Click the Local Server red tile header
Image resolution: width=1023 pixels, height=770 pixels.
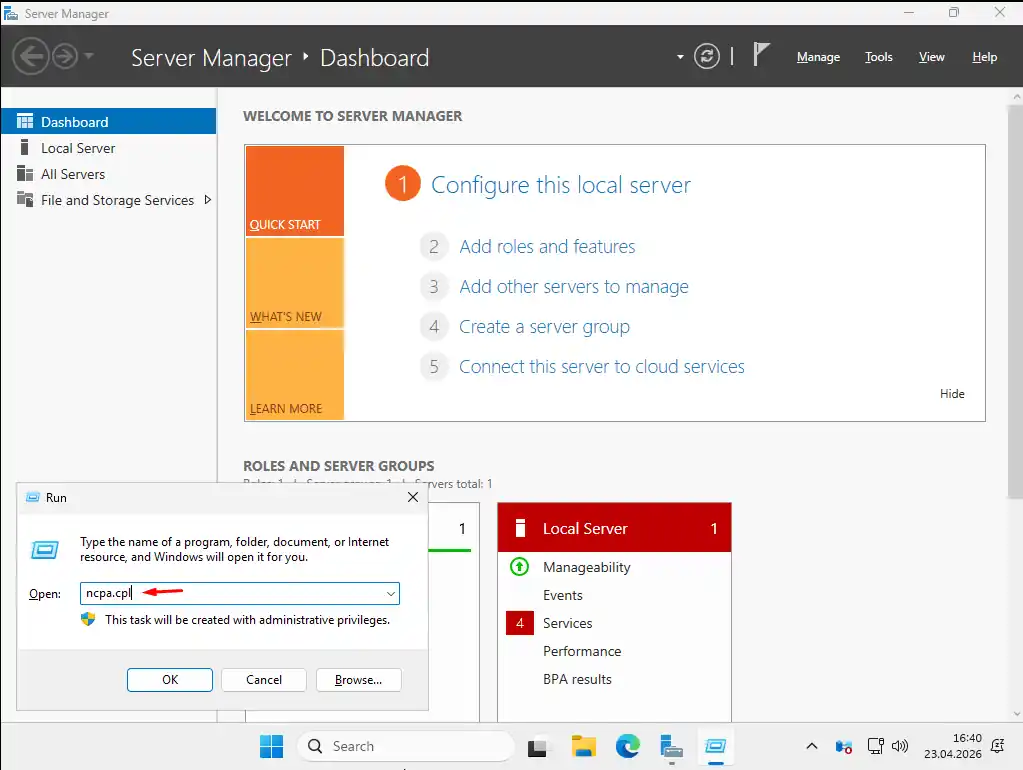(x=614, y=528)
